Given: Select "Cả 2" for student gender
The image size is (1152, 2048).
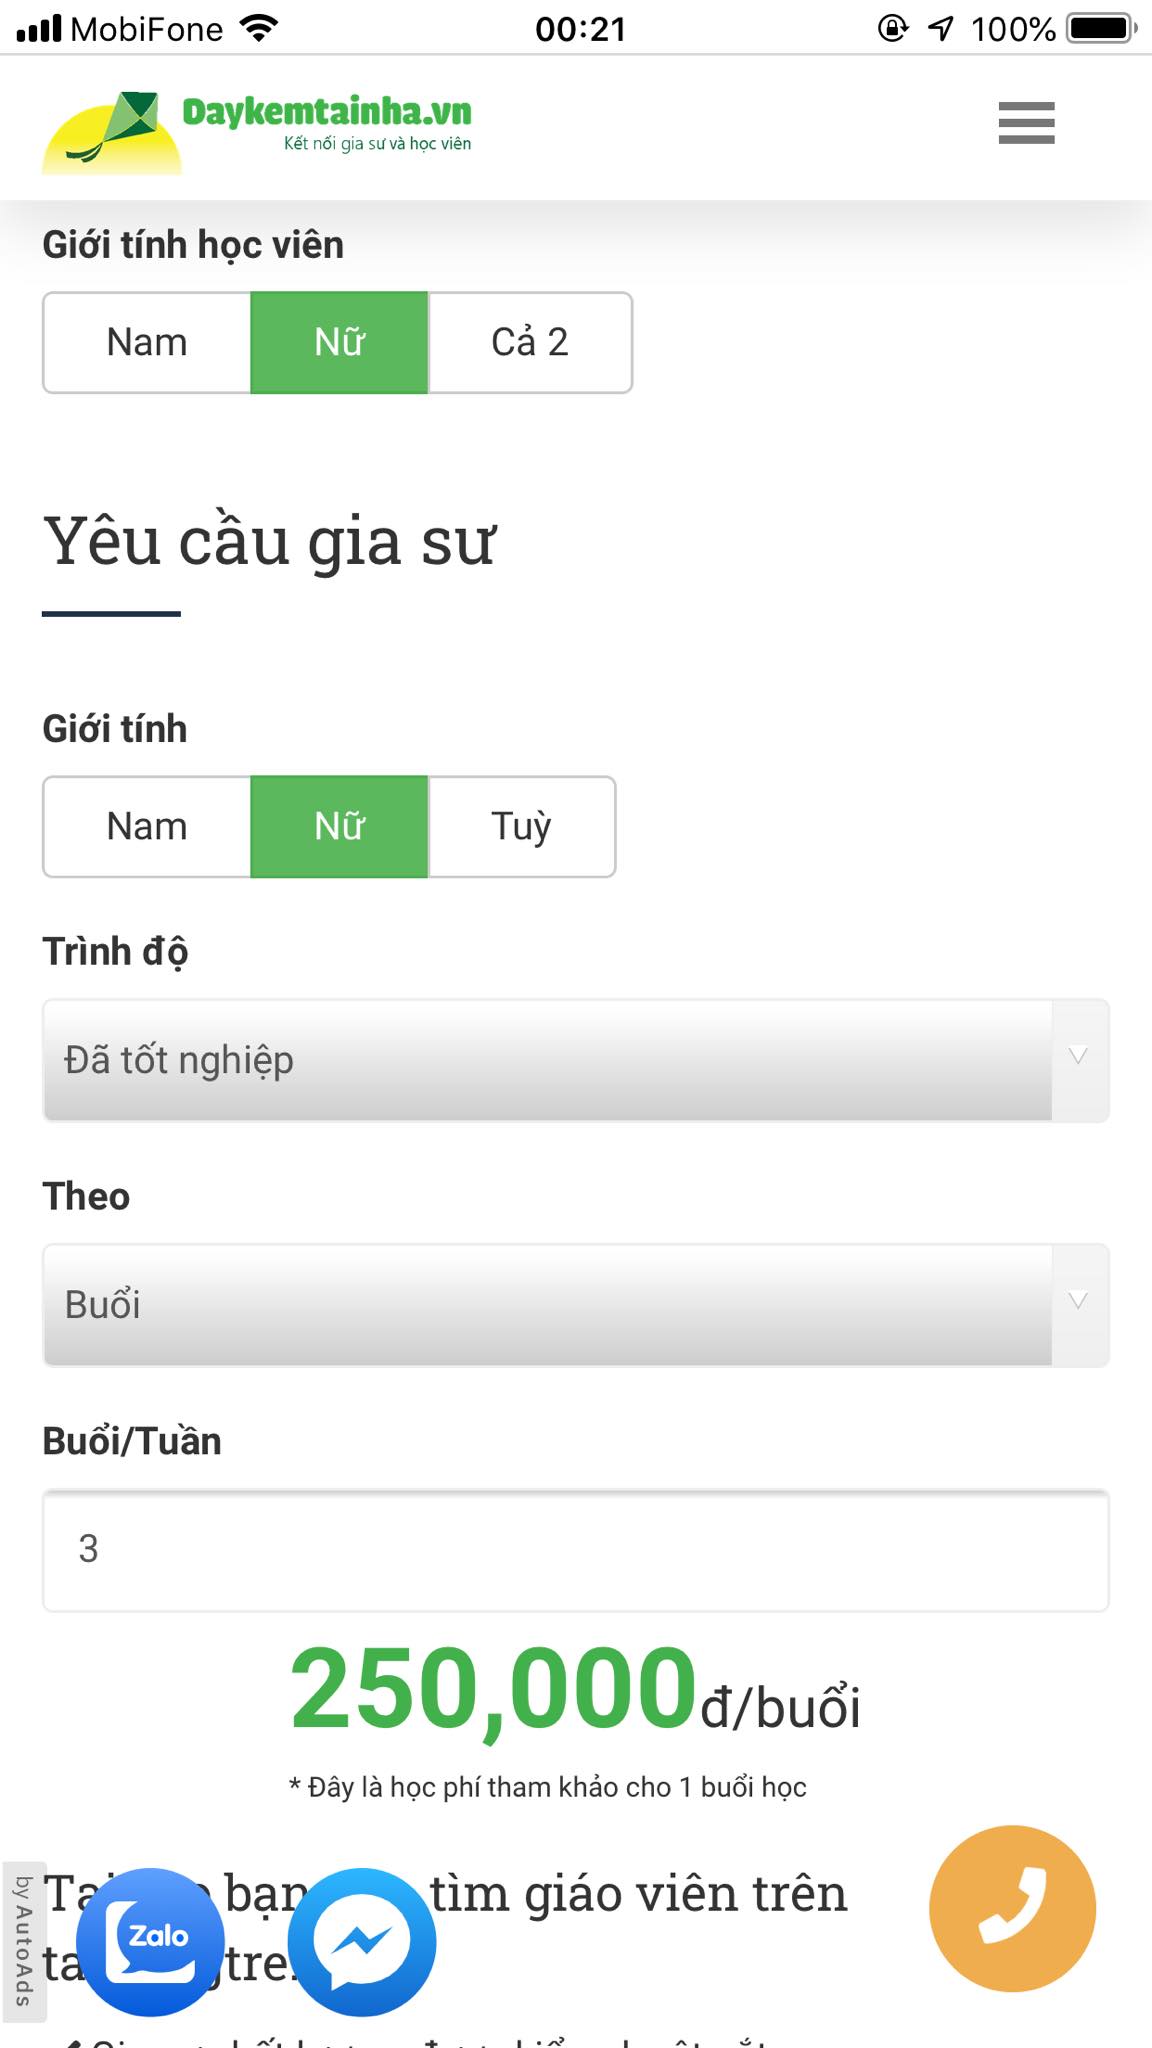Looking at the screenshot, I should click(x=530, y=343).
